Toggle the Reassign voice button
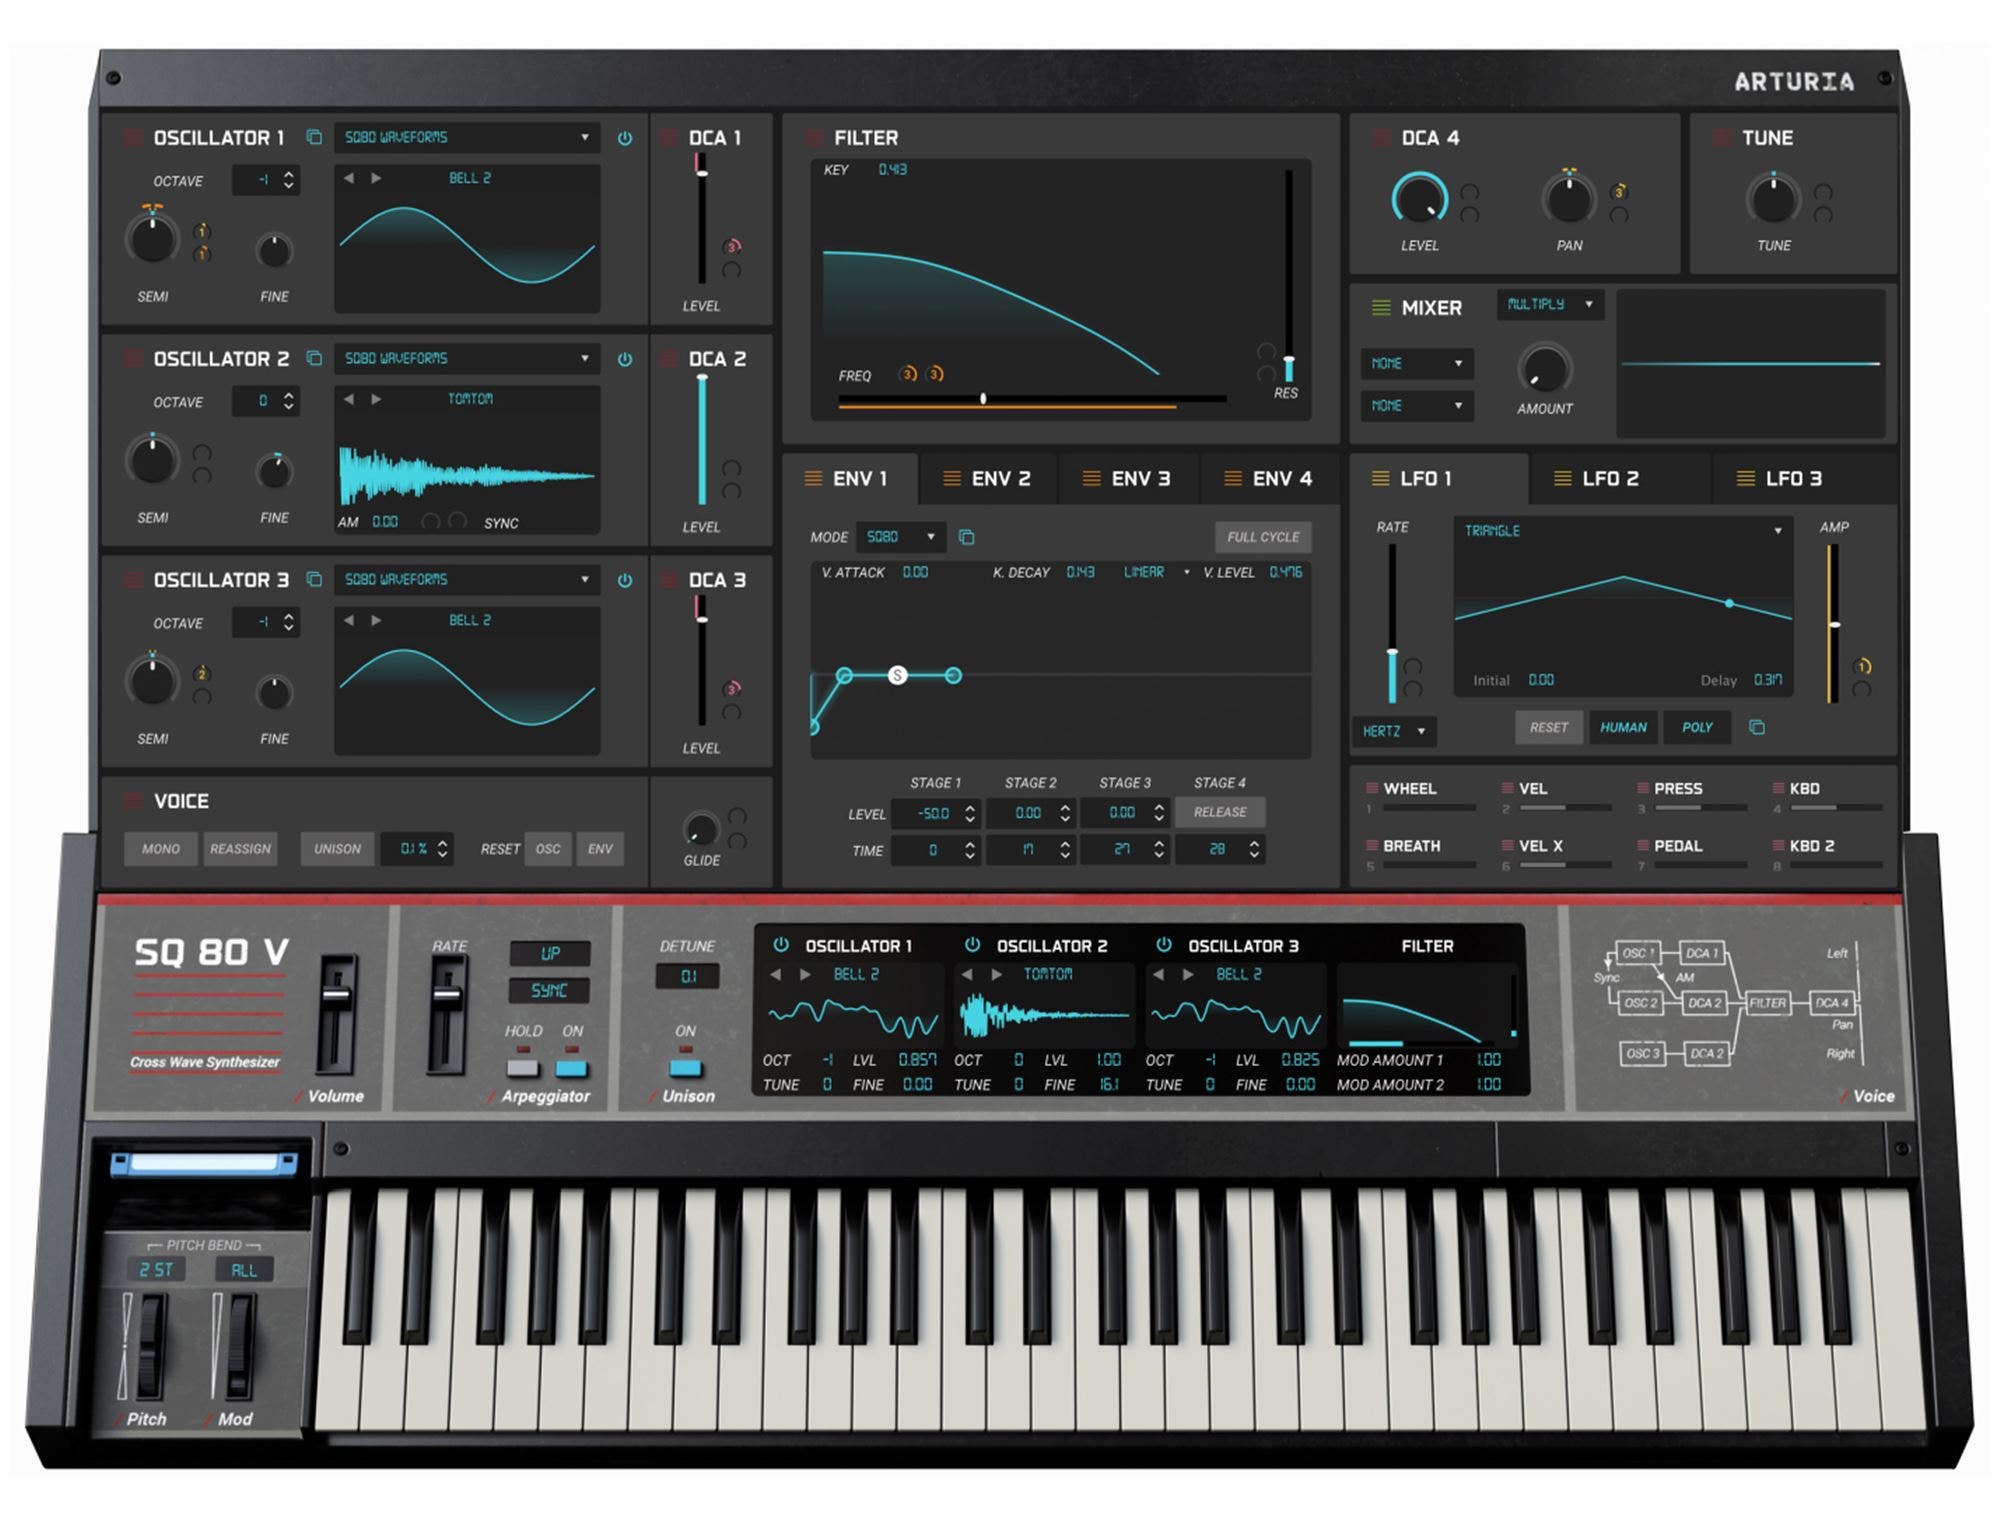 click(x=240, y=849)
